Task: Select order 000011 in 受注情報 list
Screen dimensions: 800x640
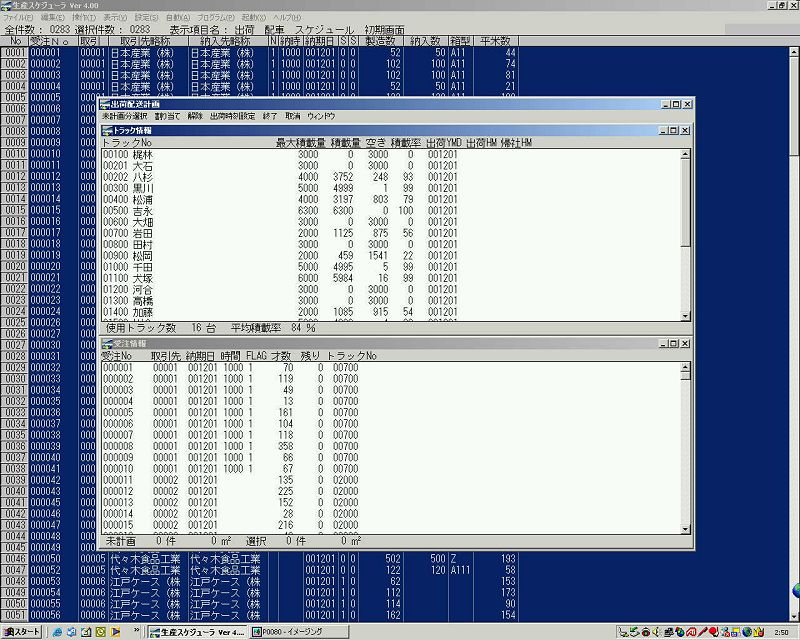Action: (391, 480)
